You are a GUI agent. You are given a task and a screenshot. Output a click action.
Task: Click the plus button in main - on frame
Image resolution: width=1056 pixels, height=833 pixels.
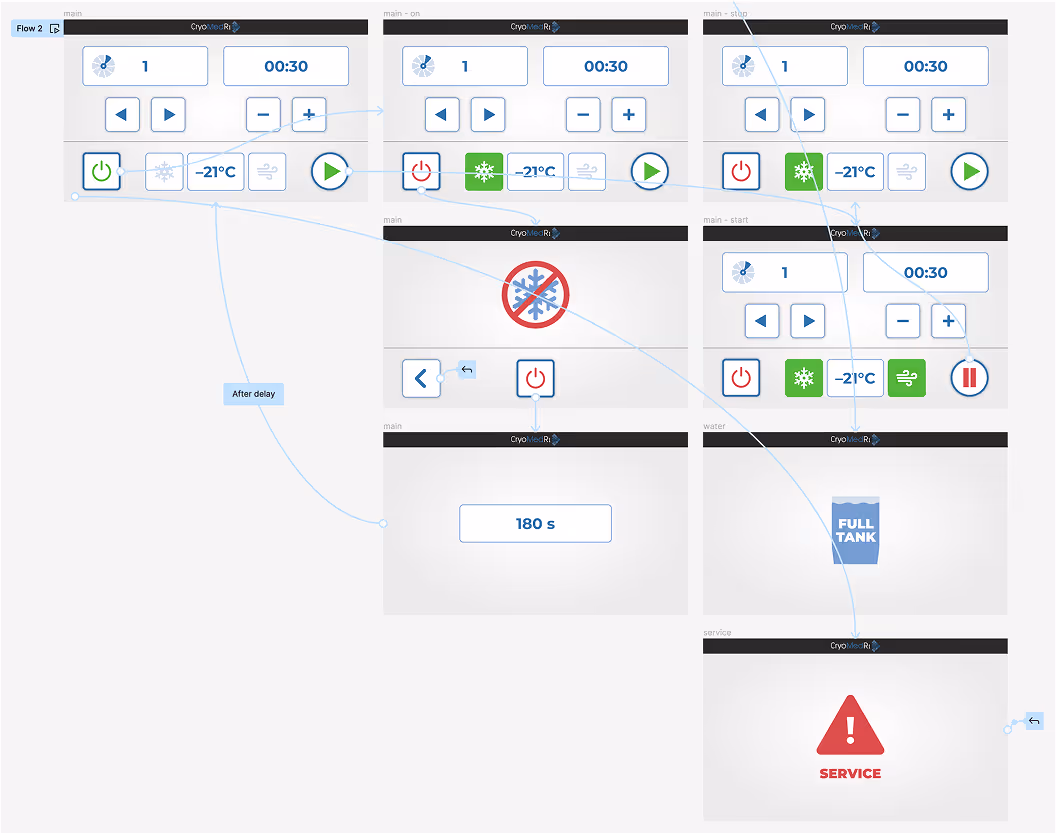click(x=629, y=114)
